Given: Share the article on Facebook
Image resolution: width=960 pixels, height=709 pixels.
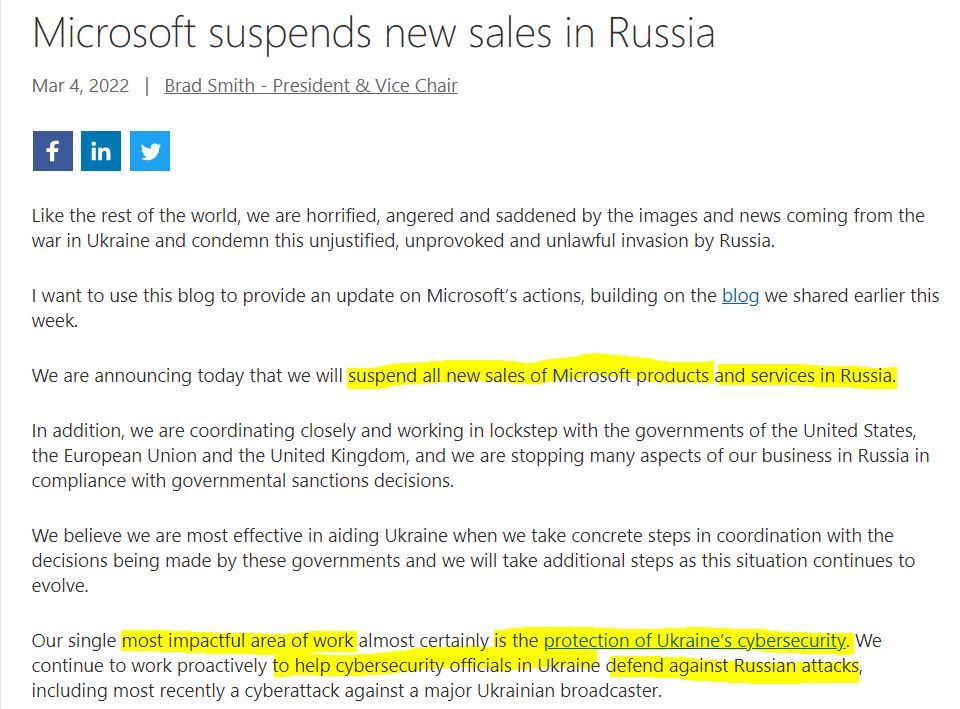Looking at the screenshot, I should click(52, 151).
